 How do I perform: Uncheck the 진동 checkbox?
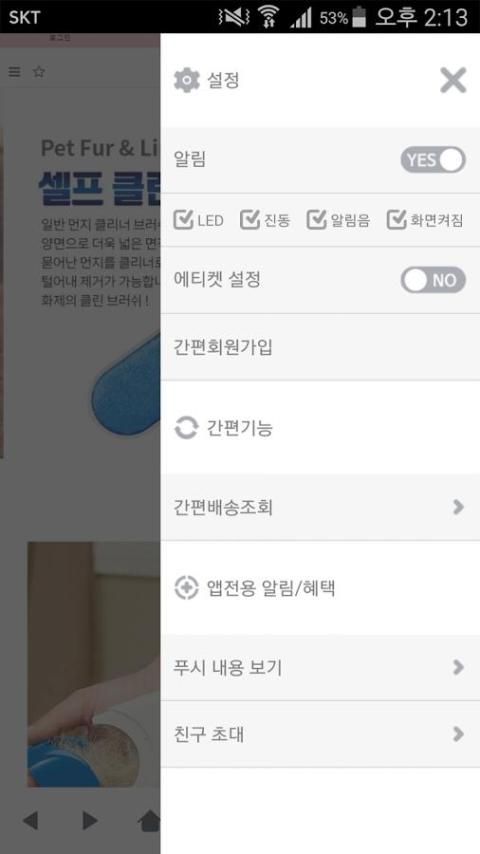pyautogui.click(x=250, y=219)
